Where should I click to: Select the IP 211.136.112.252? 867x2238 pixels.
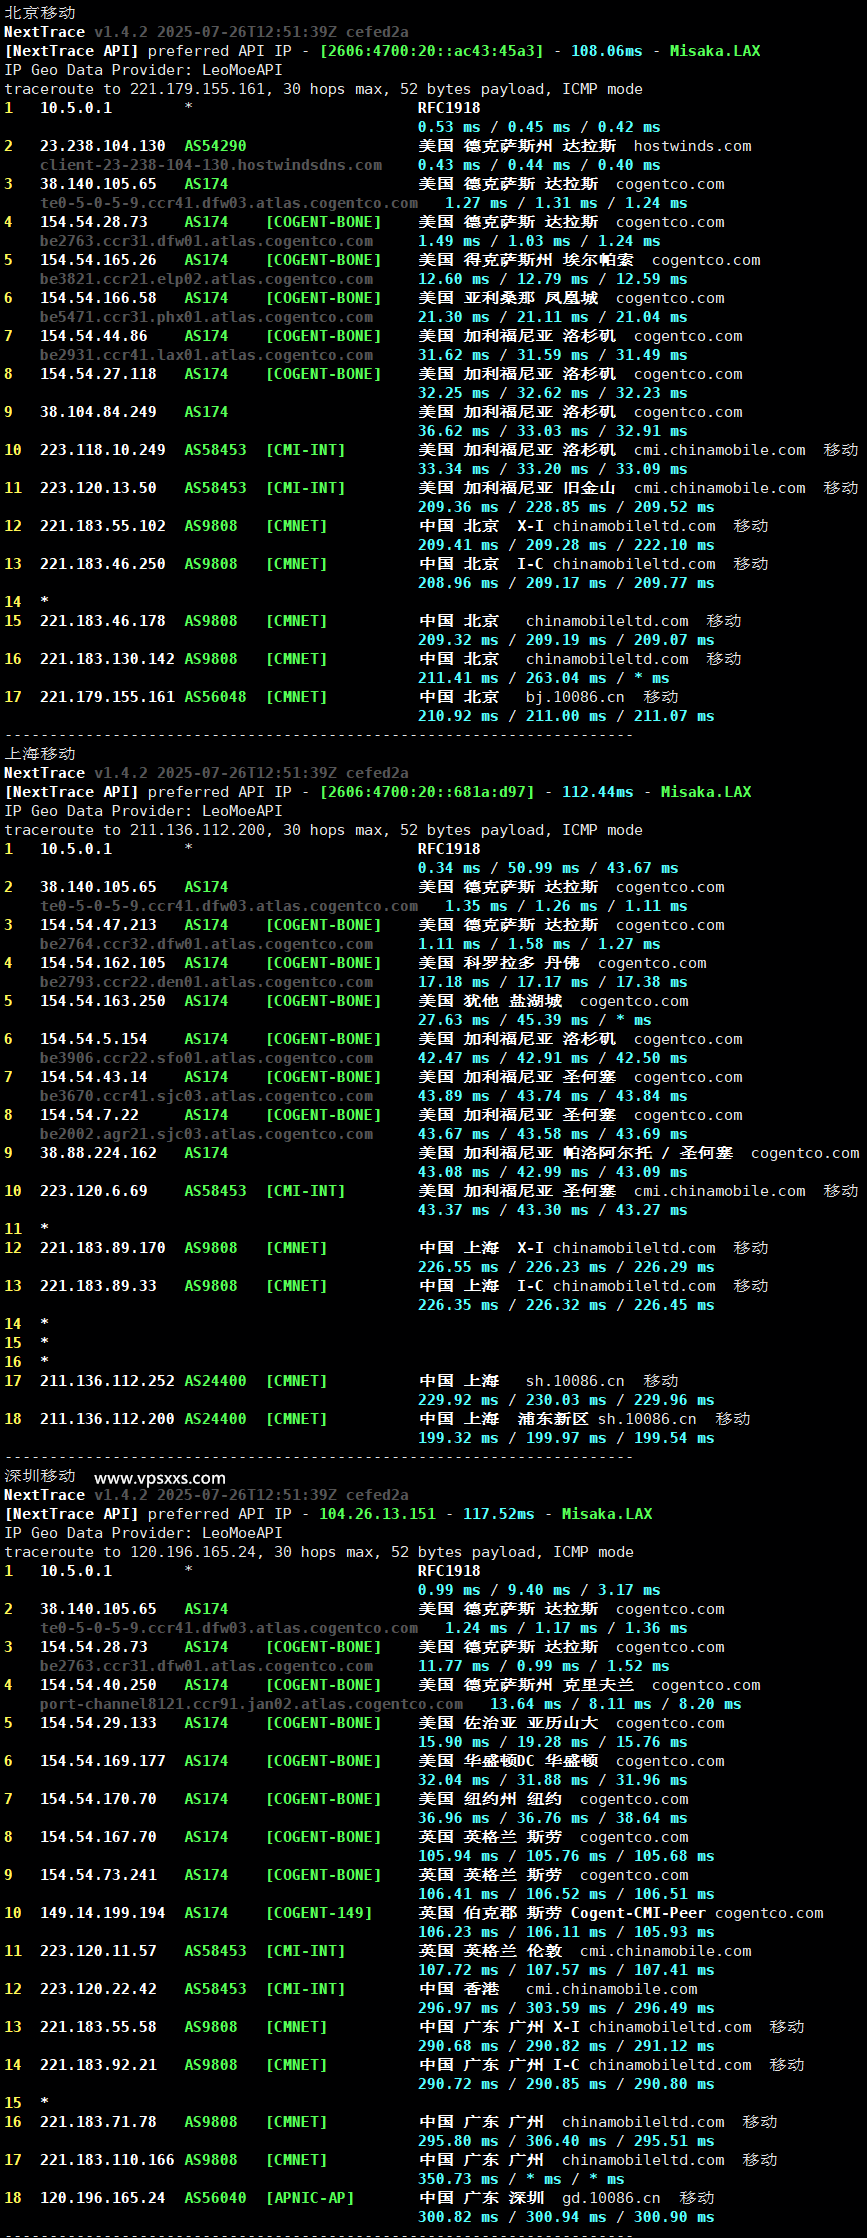click(x=107, y=1381)
